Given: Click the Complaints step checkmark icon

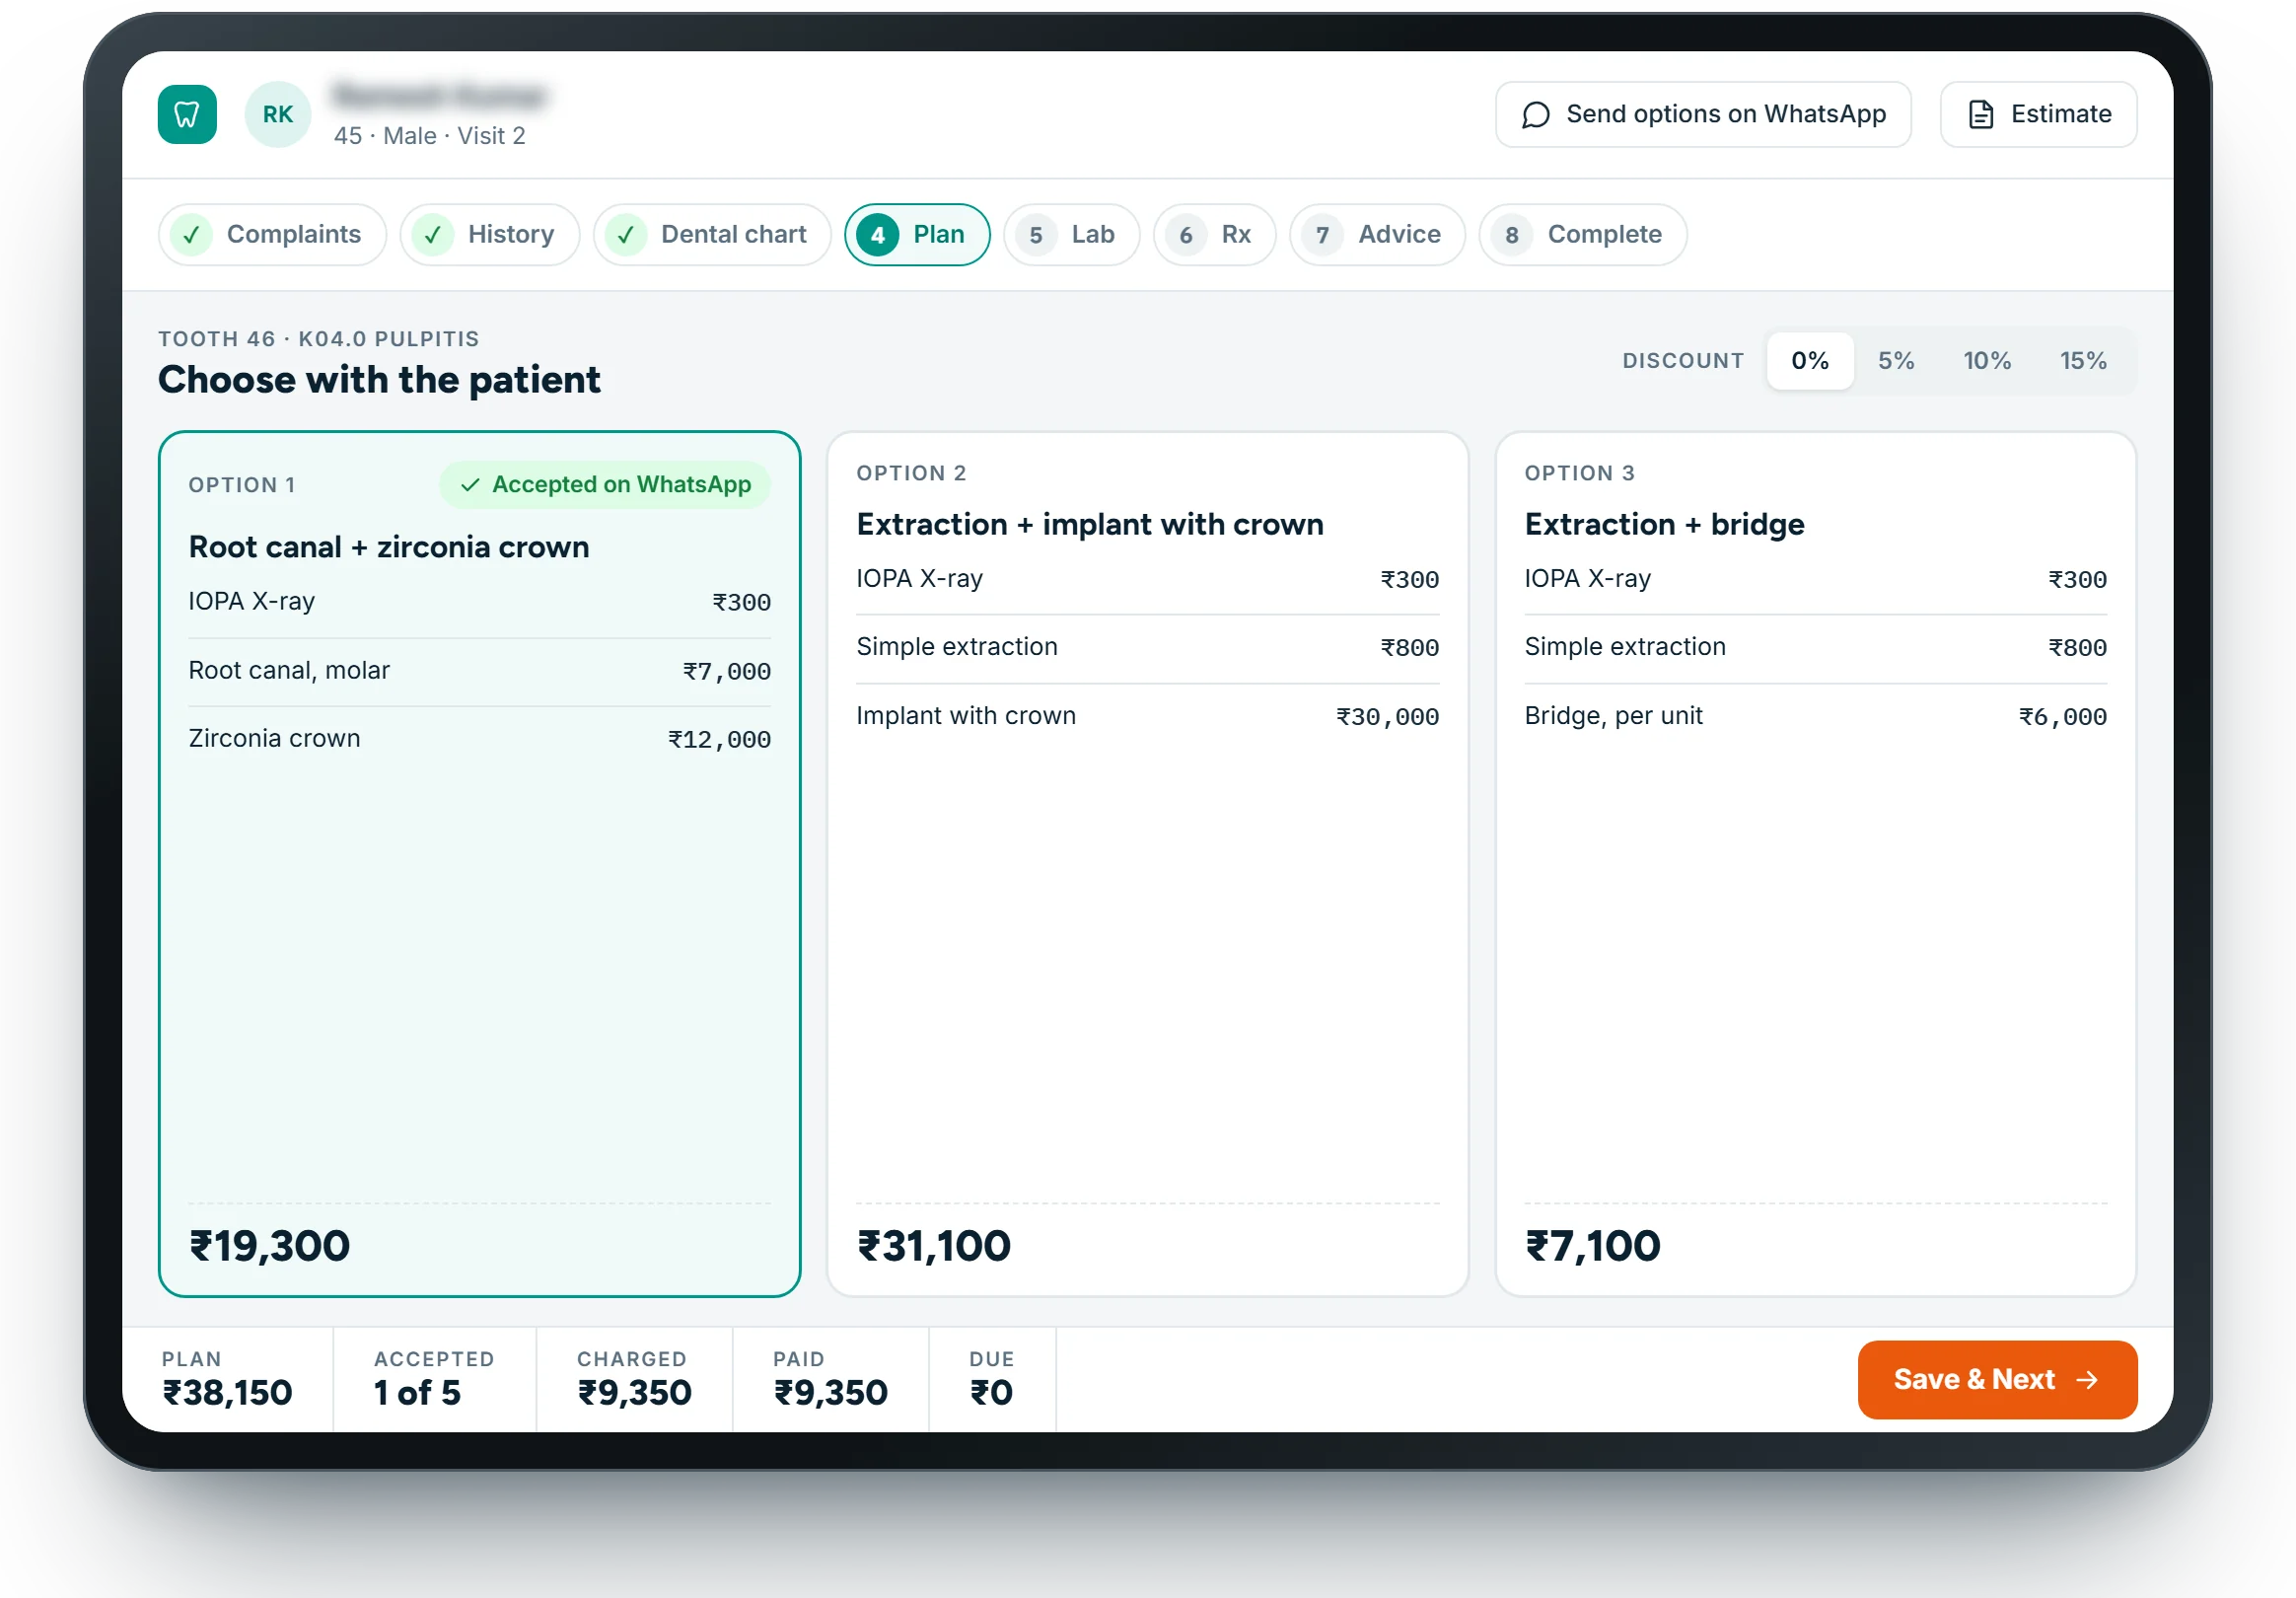Looking at the screenshot, I should pos(191,235).
